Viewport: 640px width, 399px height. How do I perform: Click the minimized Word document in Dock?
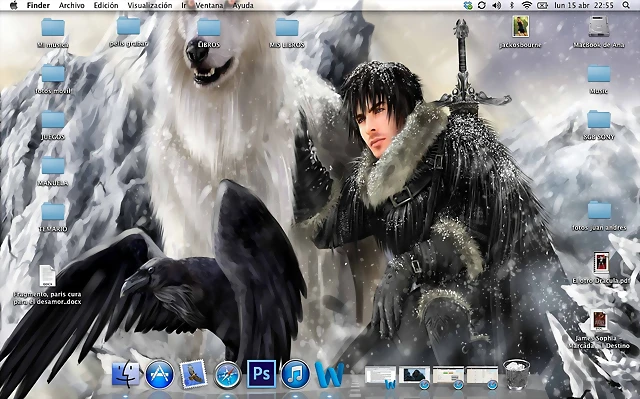click(x=380, y=375)
